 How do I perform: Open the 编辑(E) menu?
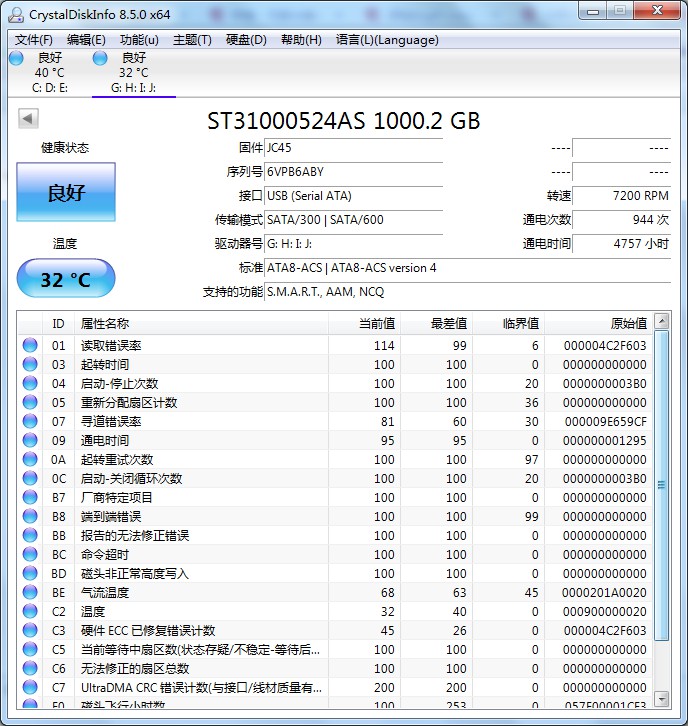click(86, 40)
